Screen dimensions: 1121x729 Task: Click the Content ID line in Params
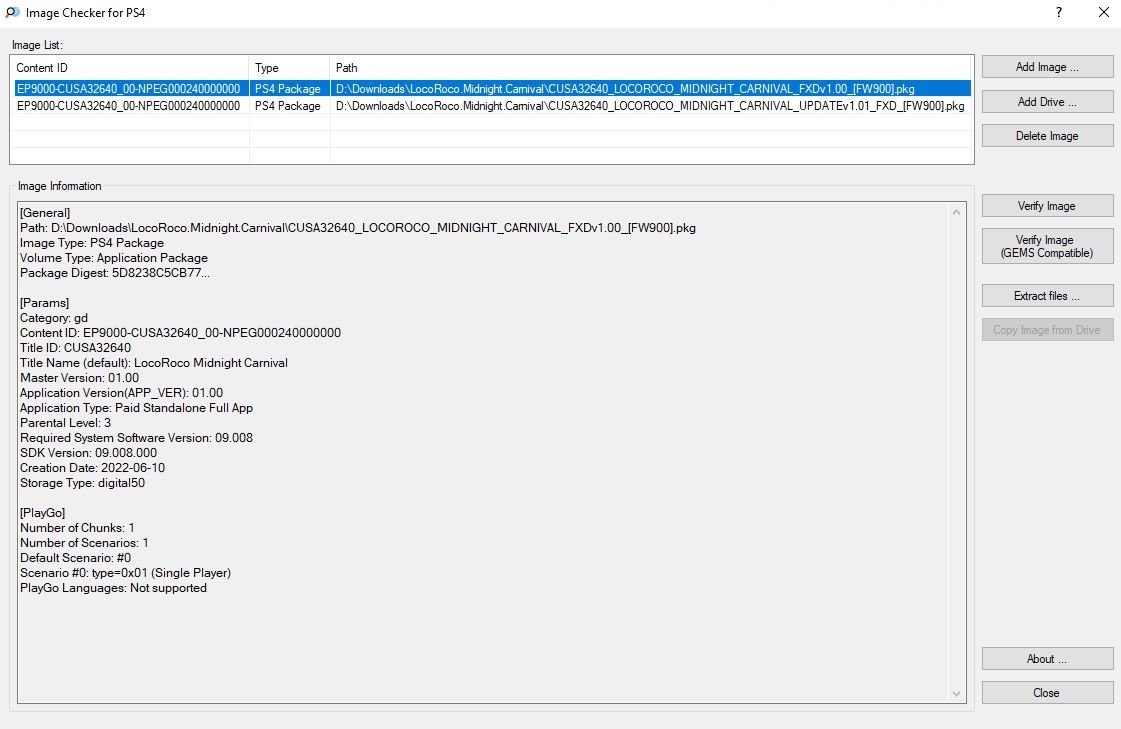[x=180, y=333]
